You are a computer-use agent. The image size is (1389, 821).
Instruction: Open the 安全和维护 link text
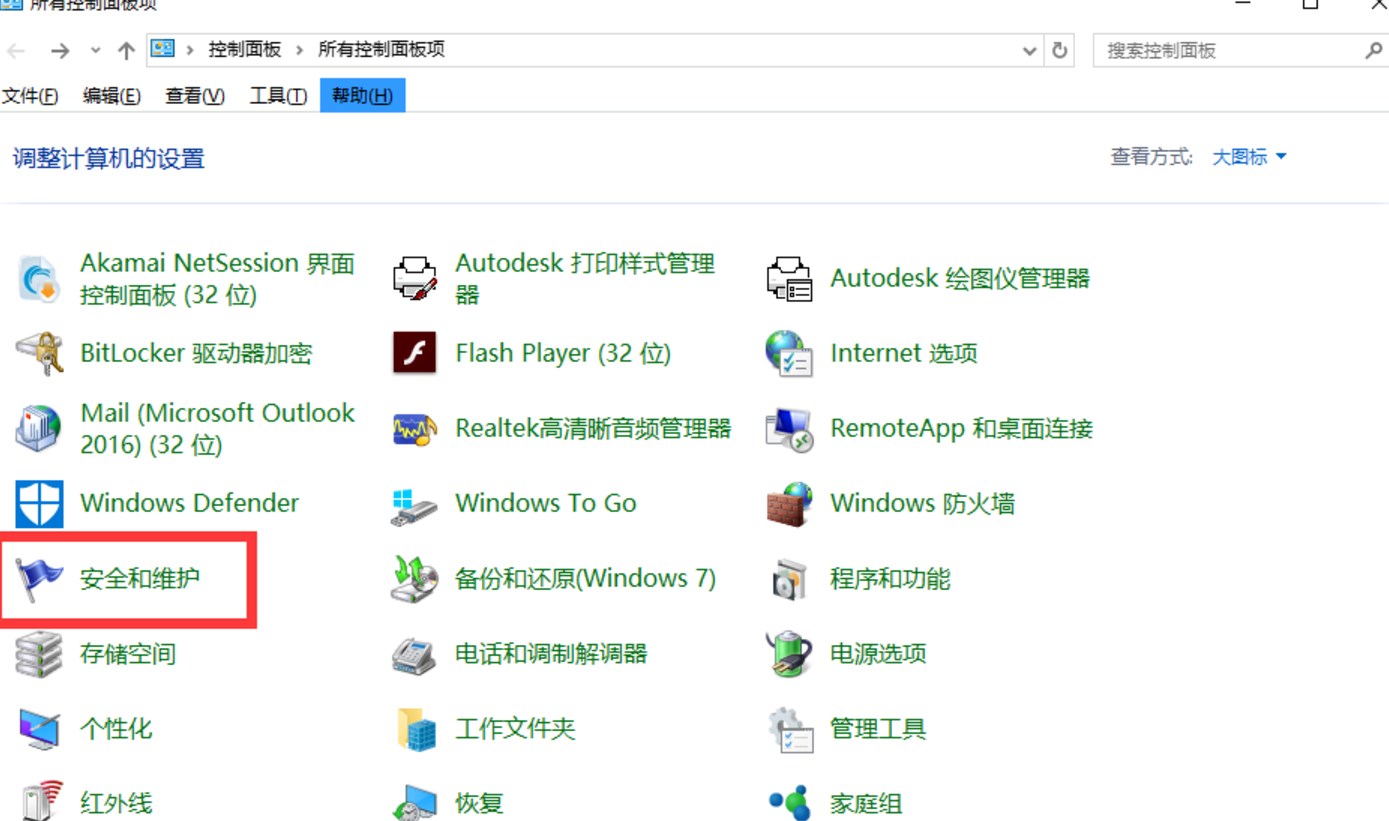(140, 579)
